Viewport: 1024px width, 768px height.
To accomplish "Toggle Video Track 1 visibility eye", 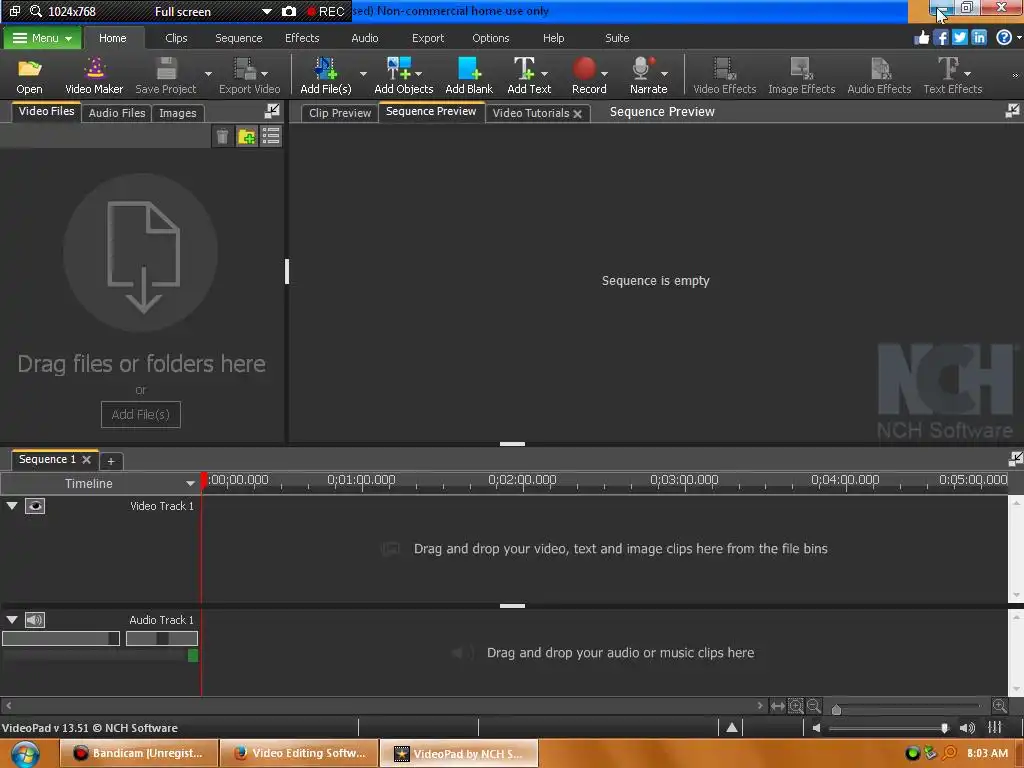I will tap(35, 505).
